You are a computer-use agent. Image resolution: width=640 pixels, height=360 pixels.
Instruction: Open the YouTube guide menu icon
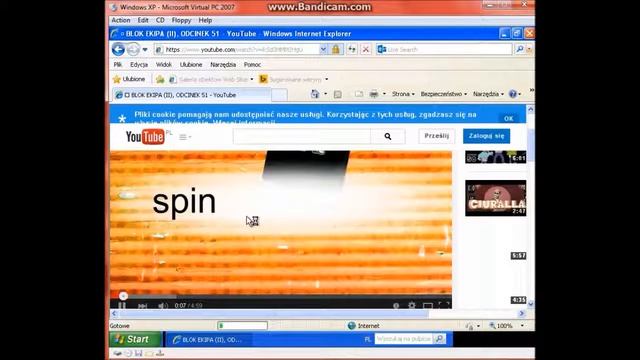point(184,137)
